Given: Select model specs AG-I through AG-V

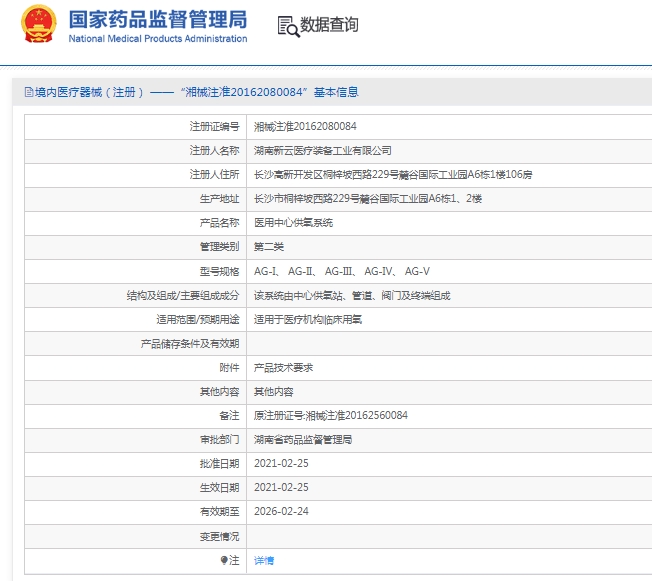Looking at the screenshot, I should coord(342,271).
